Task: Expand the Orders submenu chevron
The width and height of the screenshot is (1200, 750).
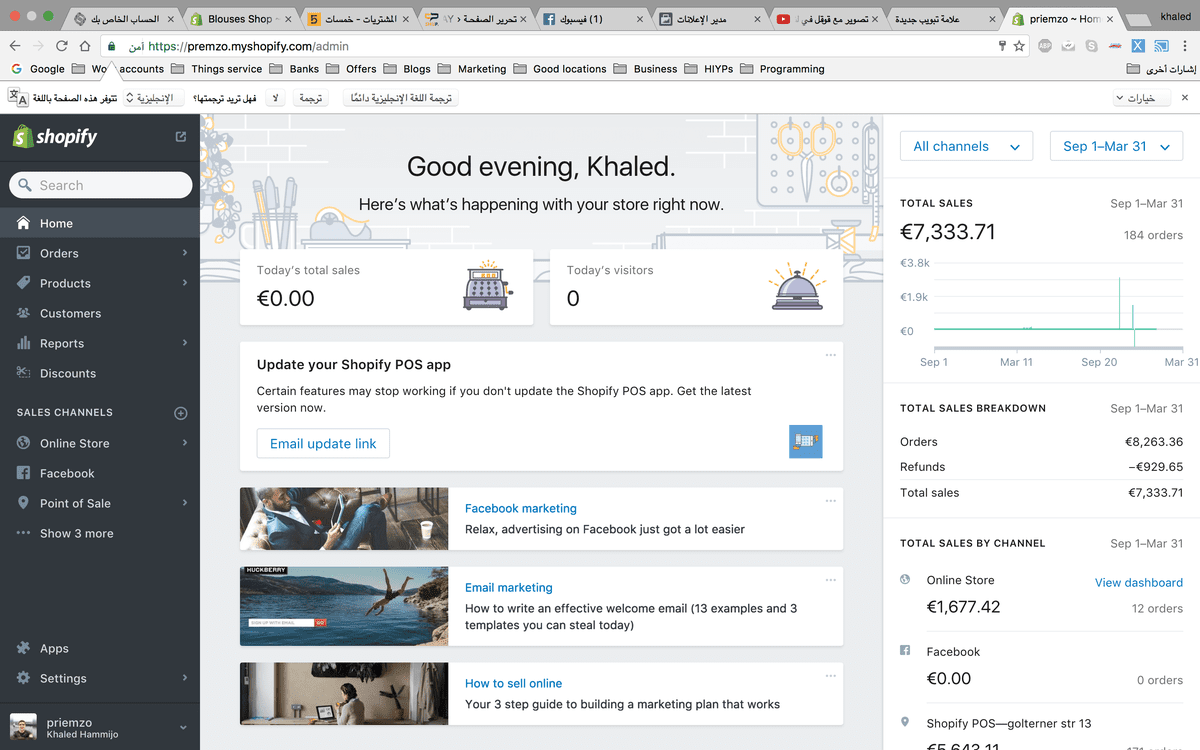Action: pyautogui.click(x=185, y=253)
